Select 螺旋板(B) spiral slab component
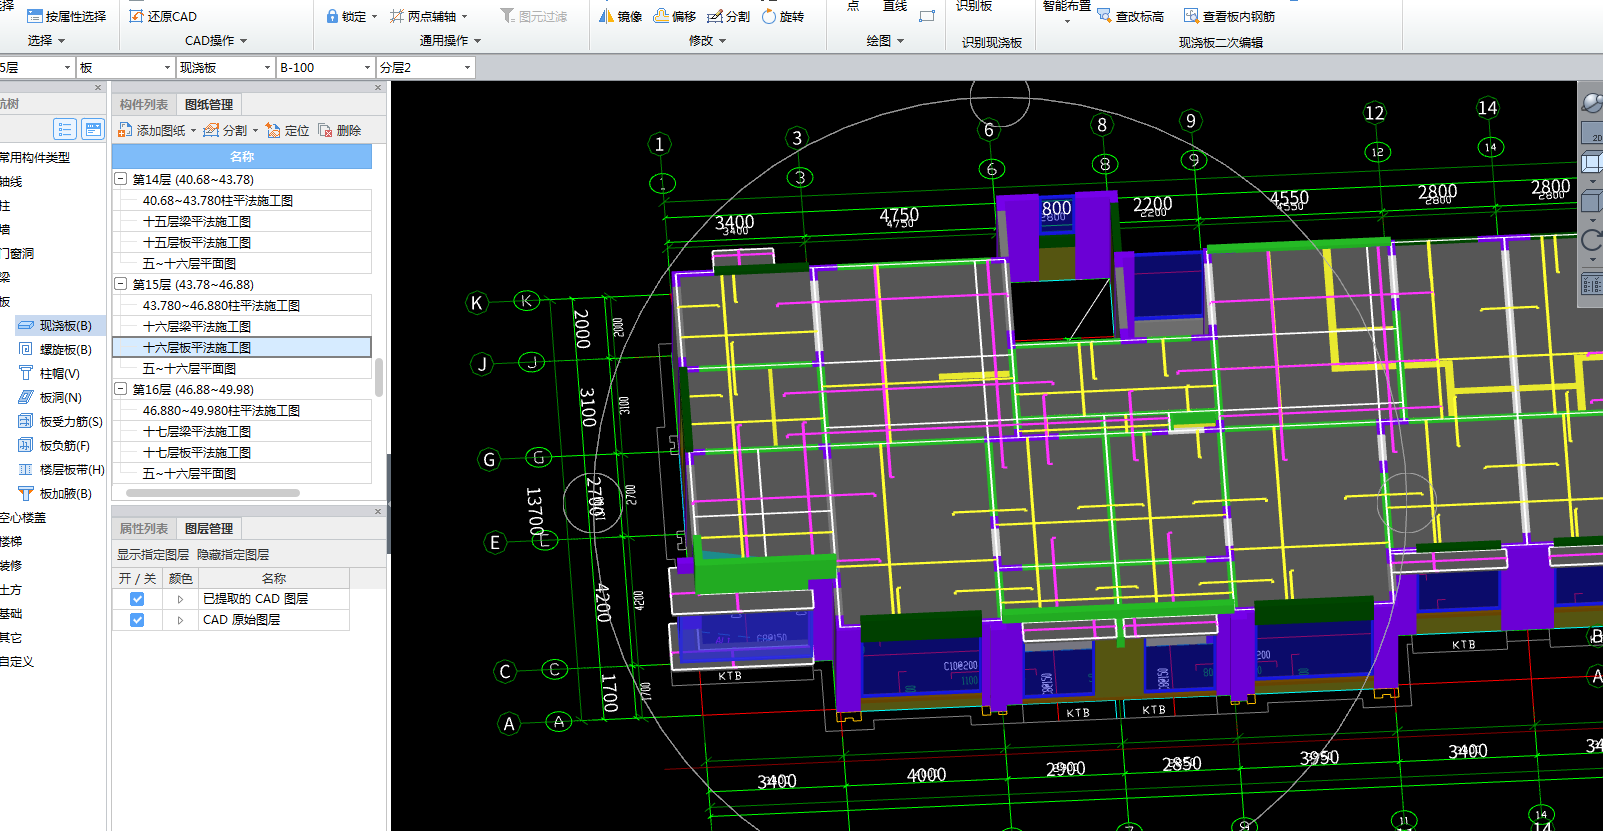The width and height of the screenshot is (1603, 831). [x=56, y=349]
